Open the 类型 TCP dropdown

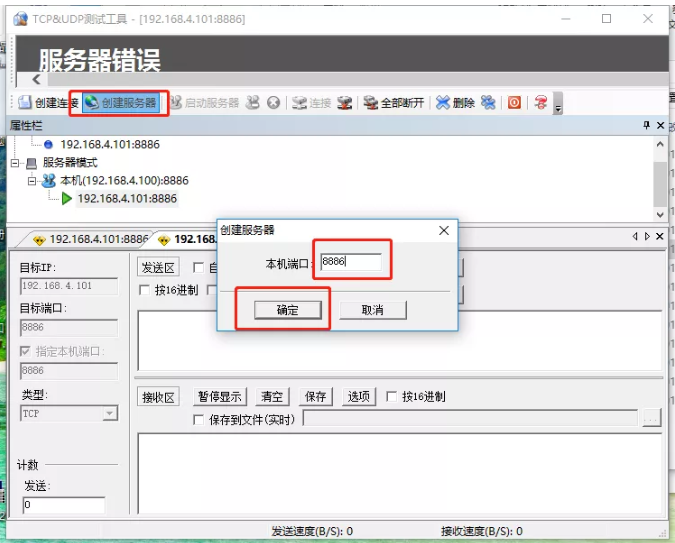109,414
